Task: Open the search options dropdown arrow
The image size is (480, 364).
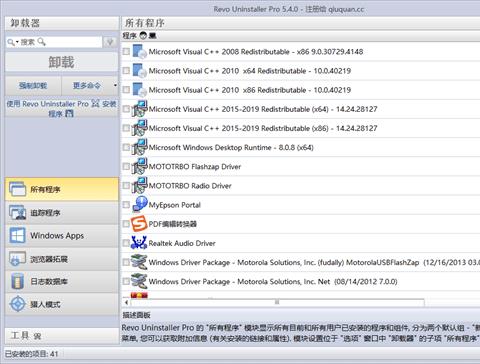Action: point(17,42)
